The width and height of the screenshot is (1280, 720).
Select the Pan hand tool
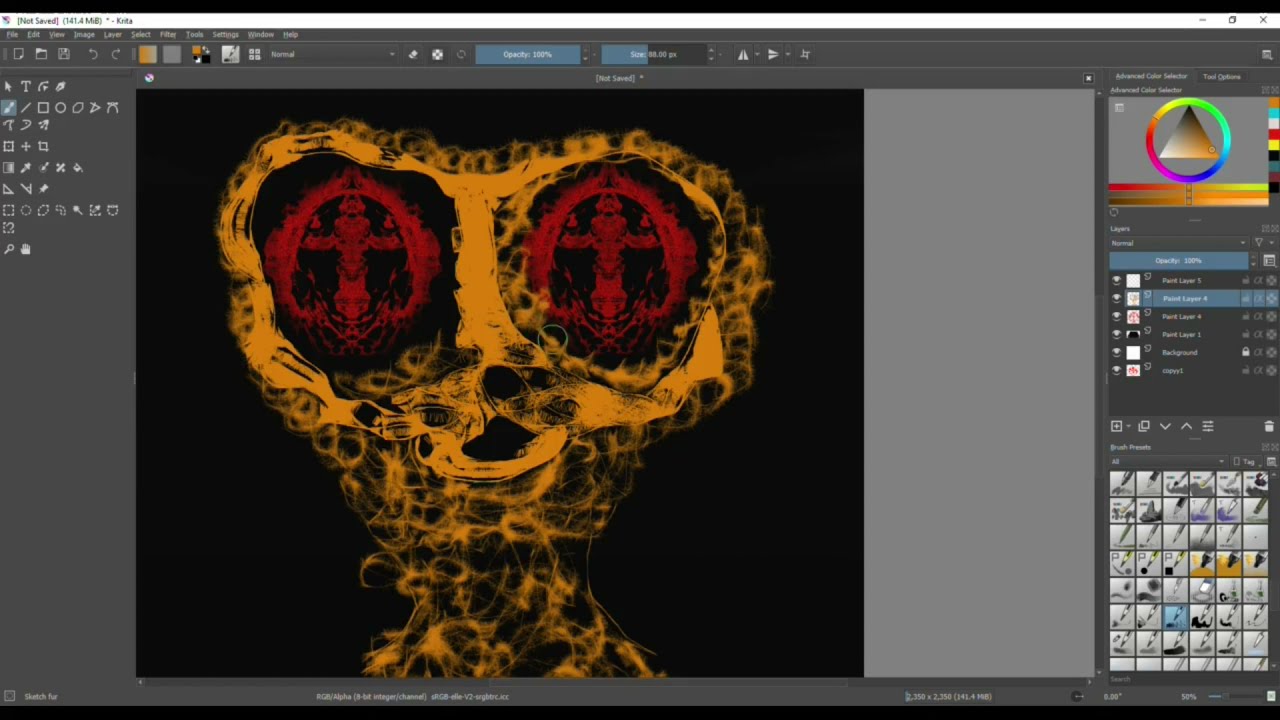(26, 249)
